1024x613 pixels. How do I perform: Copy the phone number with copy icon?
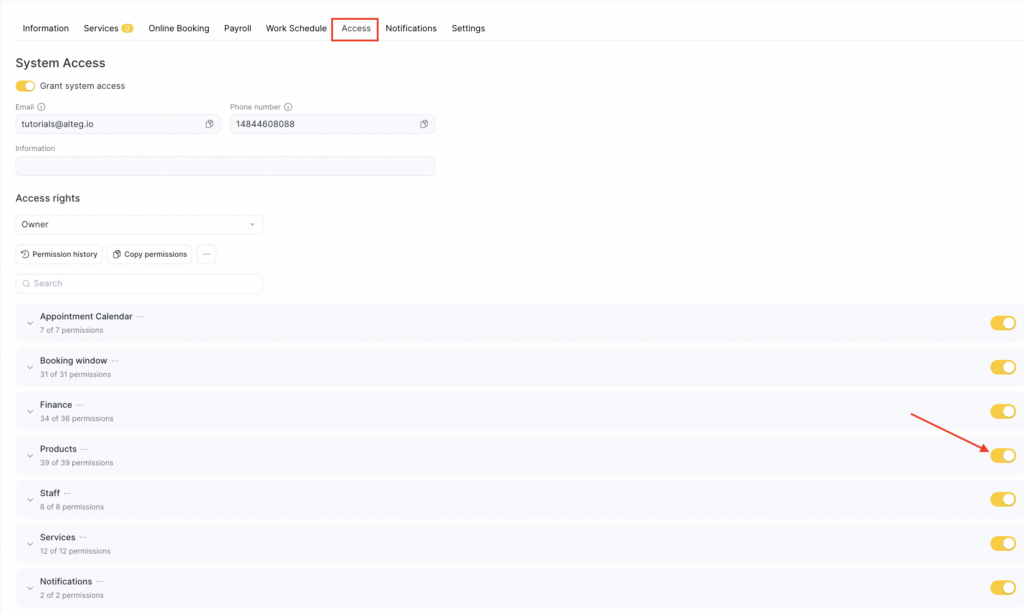424,124
